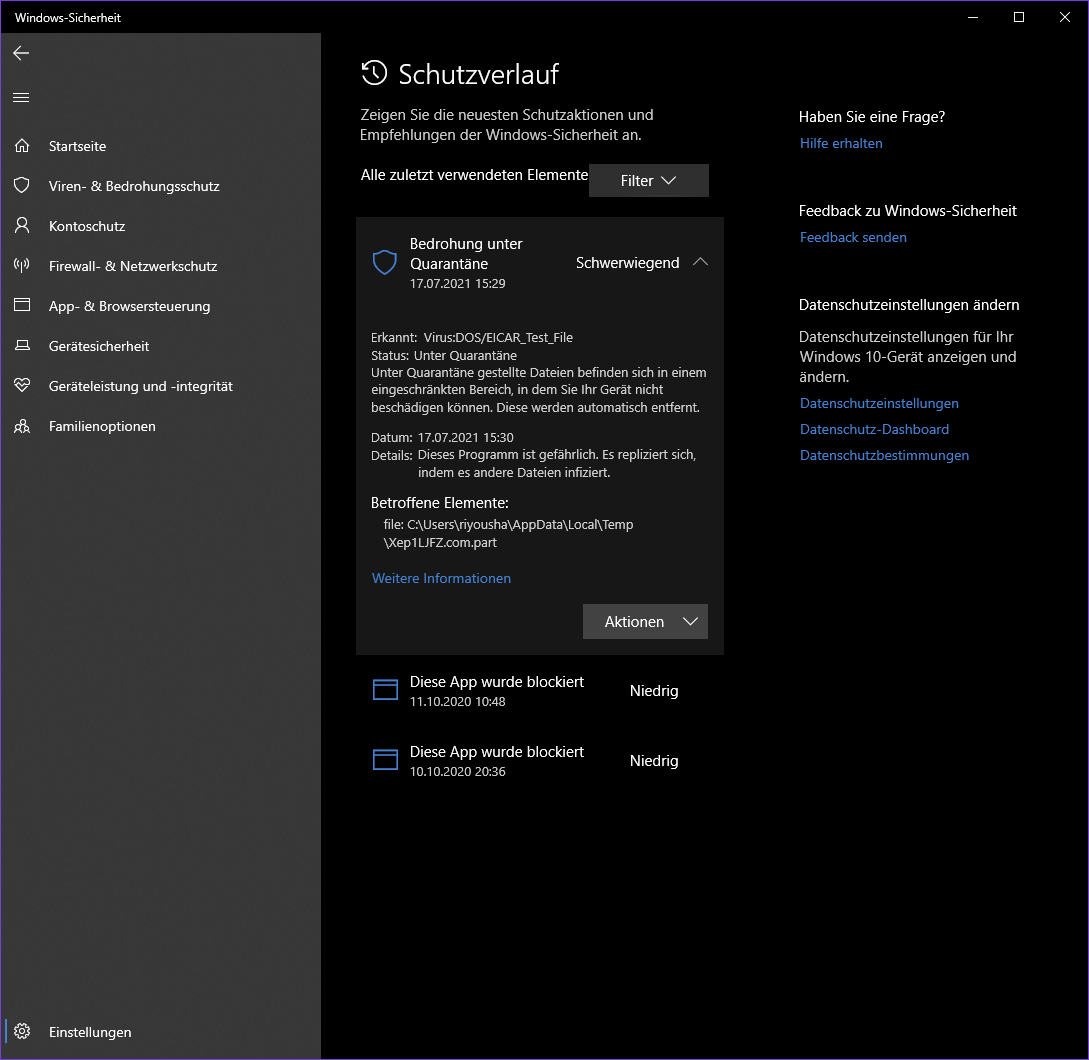The image size is (1089, 1060).
Task: Click the Gerätesicherheit laptop icon
Action: tap(22, 346)
